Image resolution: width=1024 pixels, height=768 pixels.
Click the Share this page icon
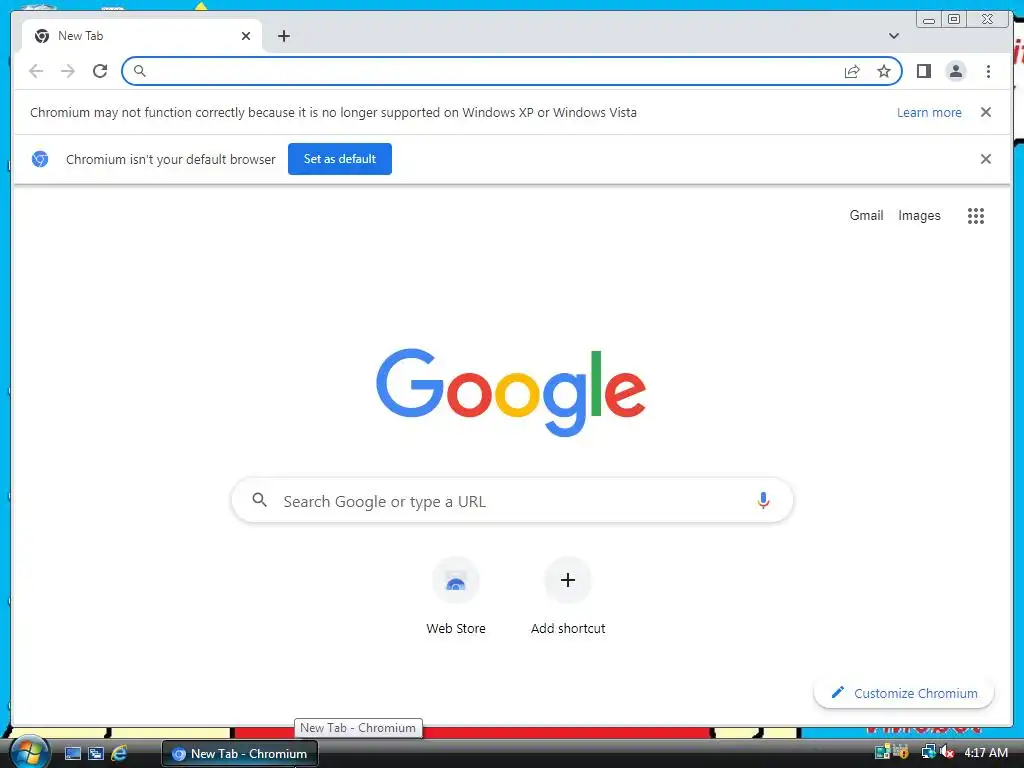coord(852,71)
